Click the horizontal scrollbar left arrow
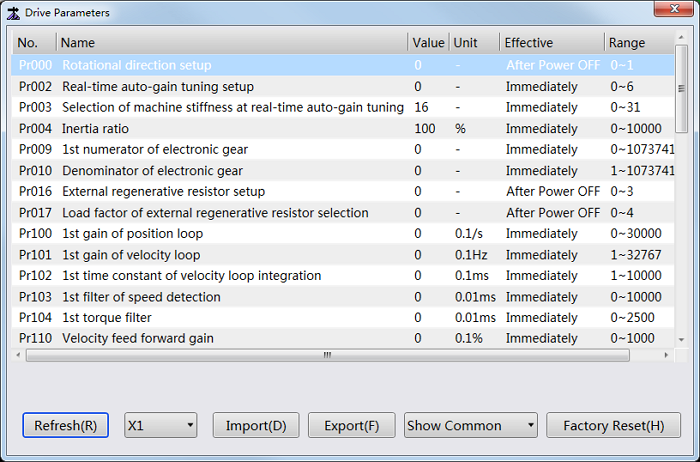700x462 pixels. click(x=18, y=355)
